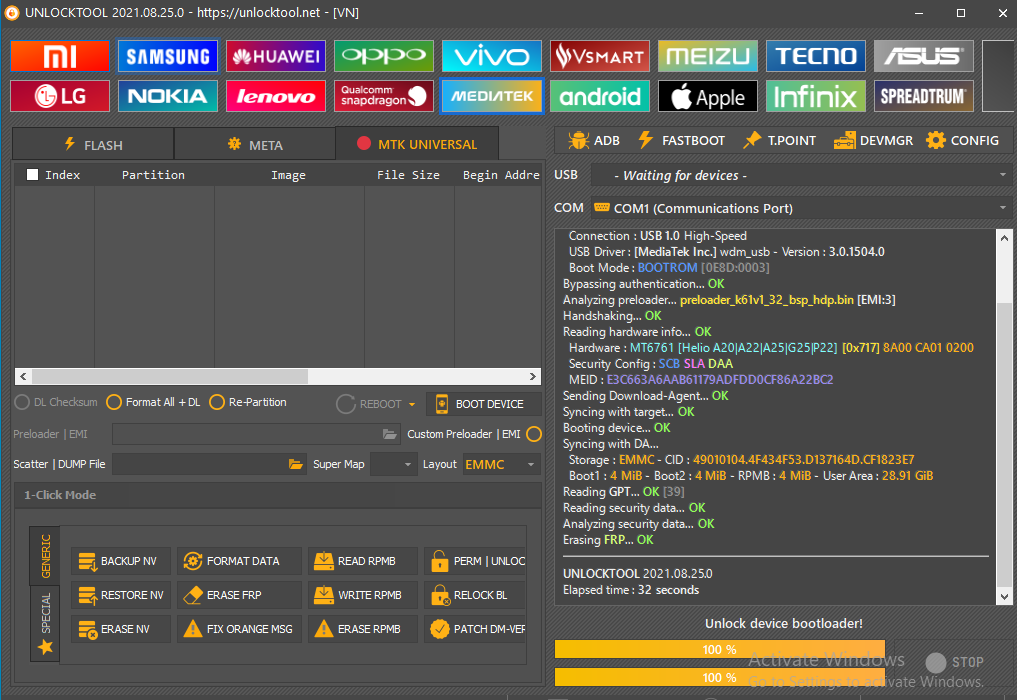
Task: Open the T.POINT test point menu
Action: (779, 140)
